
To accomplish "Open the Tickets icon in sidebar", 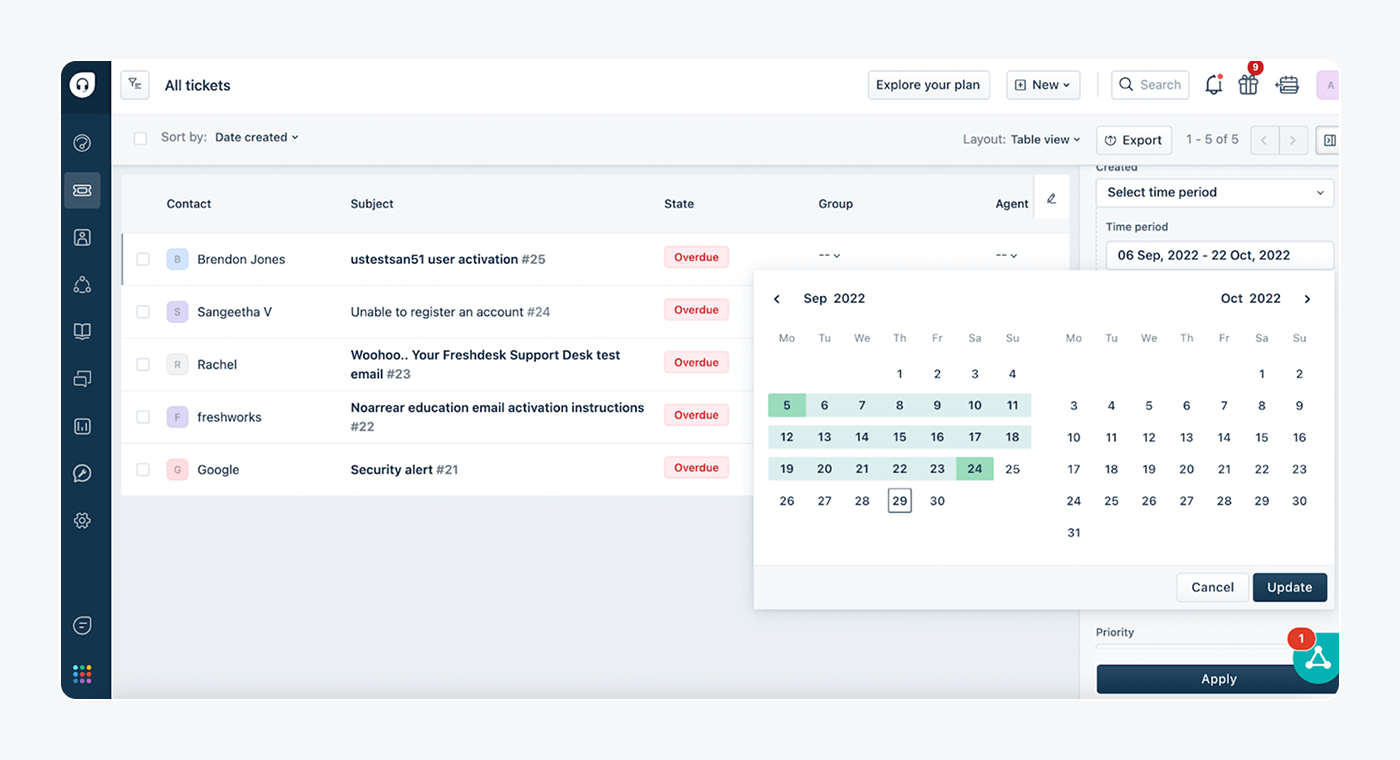I will pyautogui.click(x=82, y=190).
